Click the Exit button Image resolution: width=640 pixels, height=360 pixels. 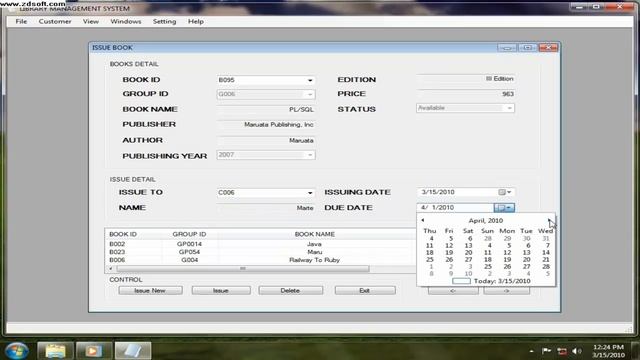point(365,291)
